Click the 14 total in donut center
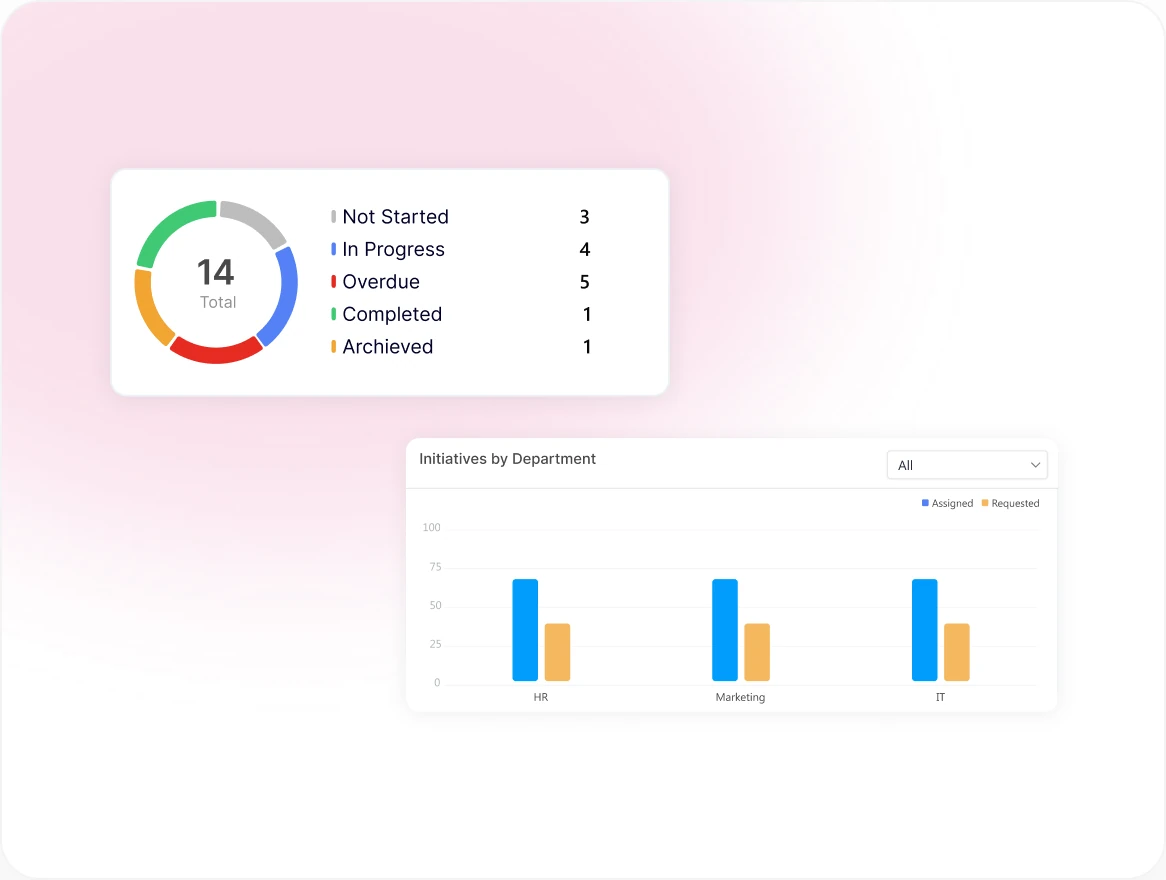 click(216, 272)
